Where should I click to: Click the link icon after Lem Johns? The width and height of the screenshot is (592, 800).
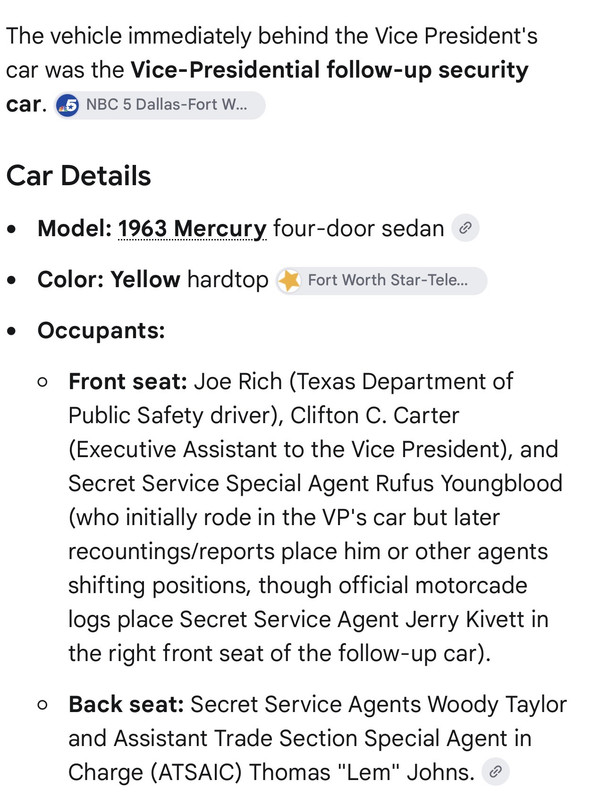click(496, 772)
